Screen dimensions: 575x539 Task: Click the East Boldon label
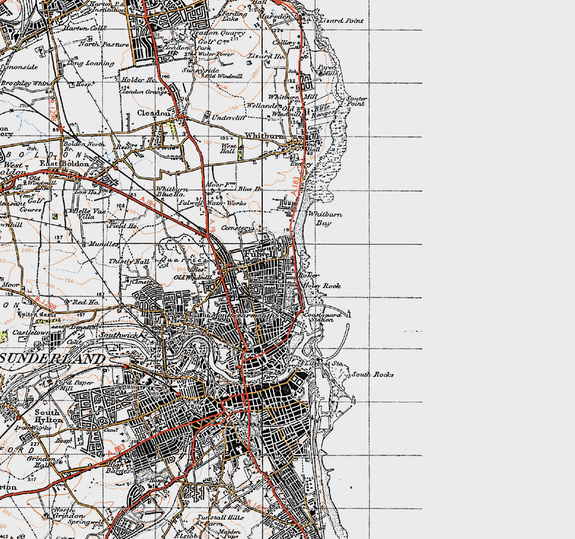[64, 164]
